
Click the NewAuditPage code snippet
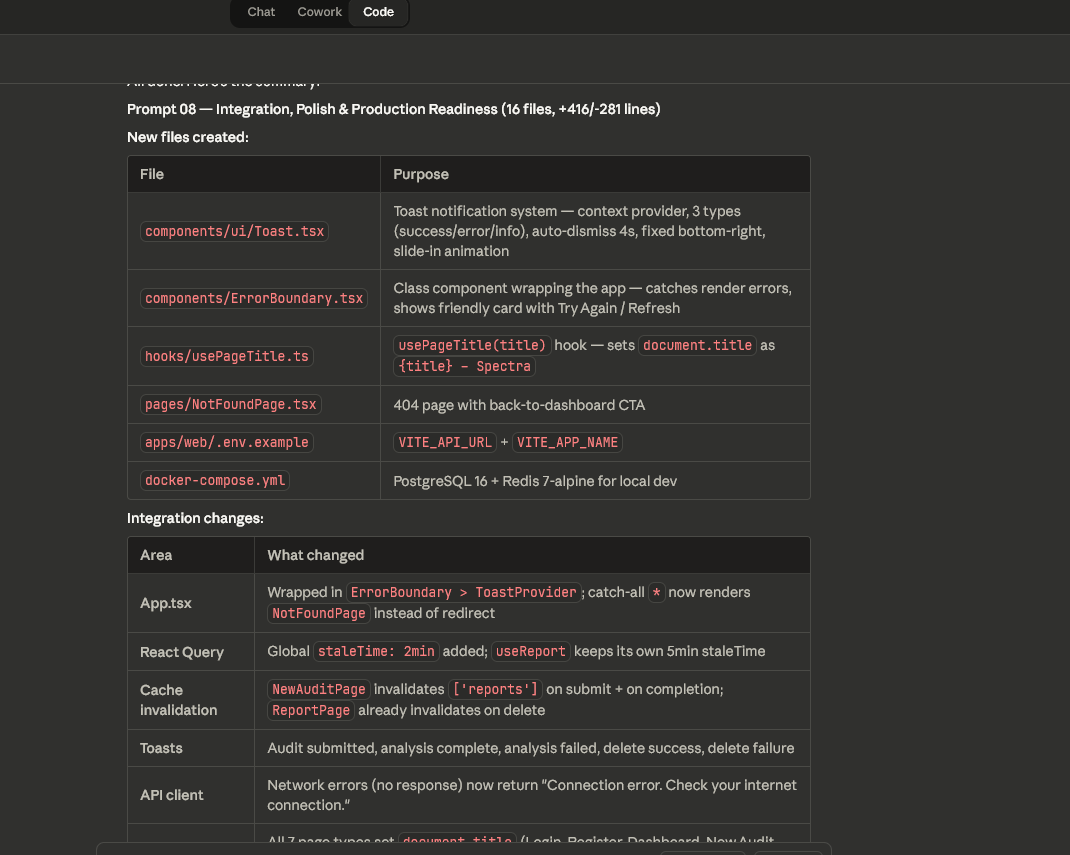[x=319, y=689]
